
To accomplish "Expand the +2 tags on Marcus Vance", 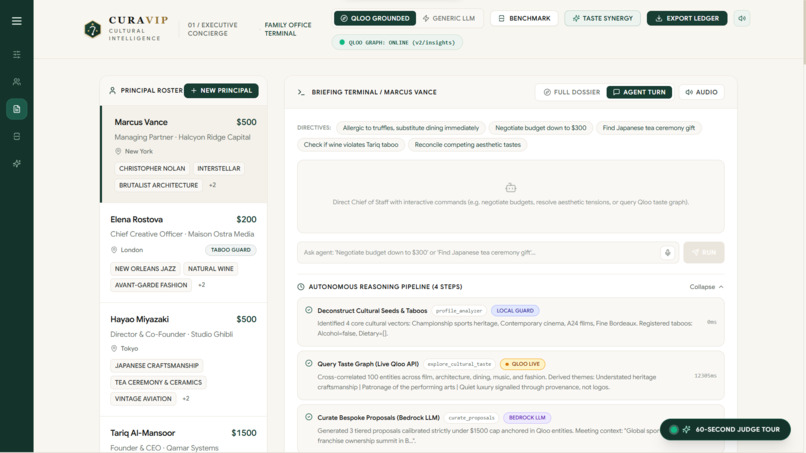I will (212, 185).
